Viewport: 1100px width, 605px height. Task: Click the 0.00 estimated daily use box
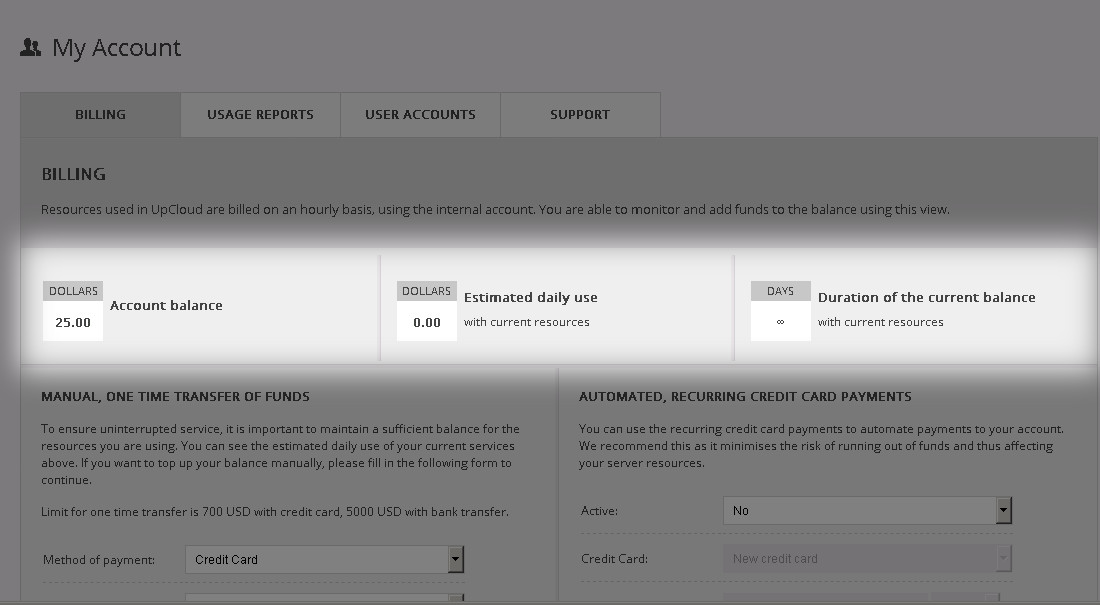[x=427, y=322]
